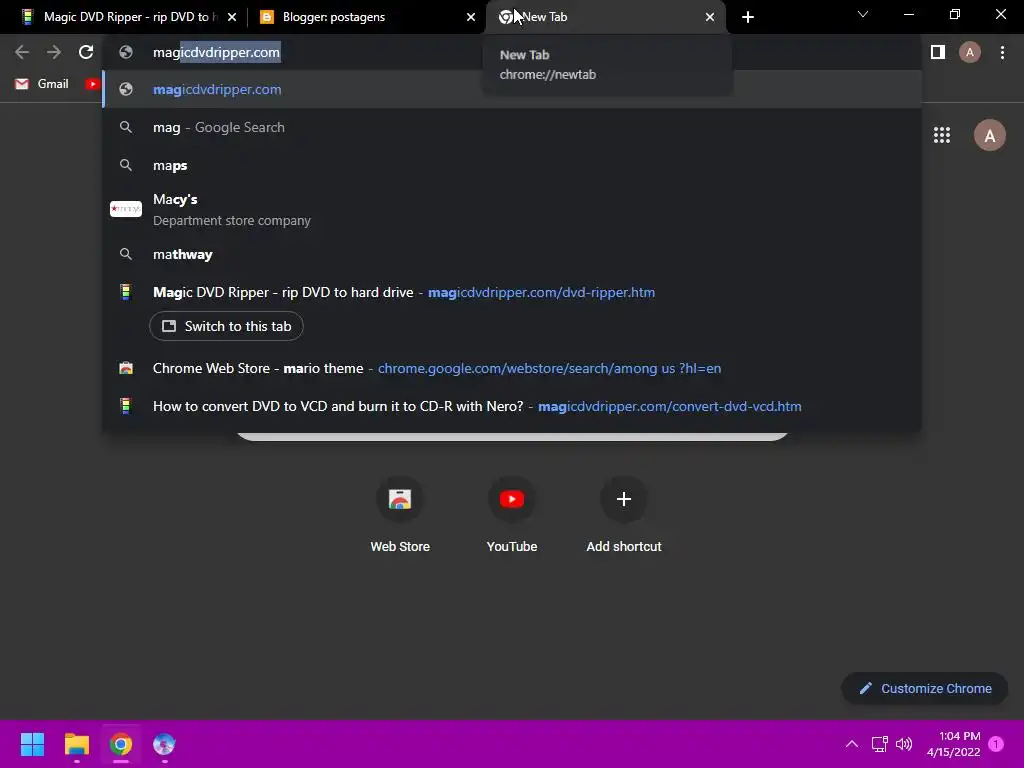The image size is (1024, 768).
Task: Show hidden system tray icons
Action: tap(852, 744)
